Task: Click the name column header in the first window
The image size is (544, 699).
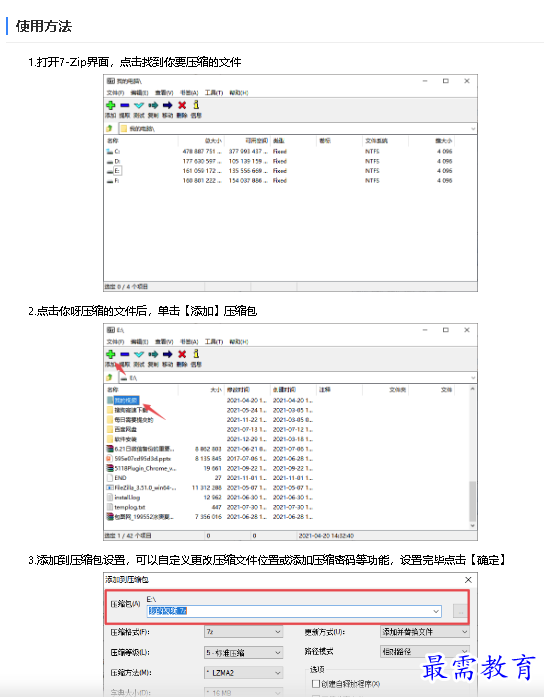Action: pos(141,141)
